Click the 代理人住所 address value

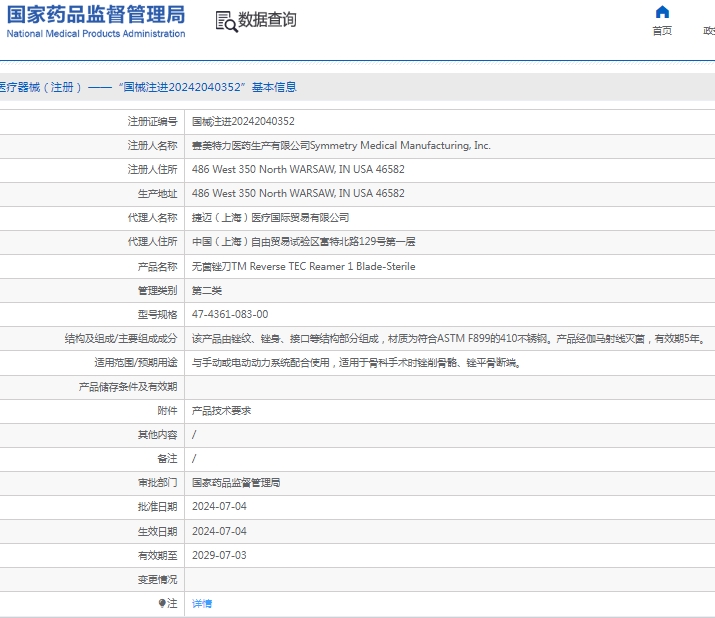pyautogui.click(x=304, y=242)
